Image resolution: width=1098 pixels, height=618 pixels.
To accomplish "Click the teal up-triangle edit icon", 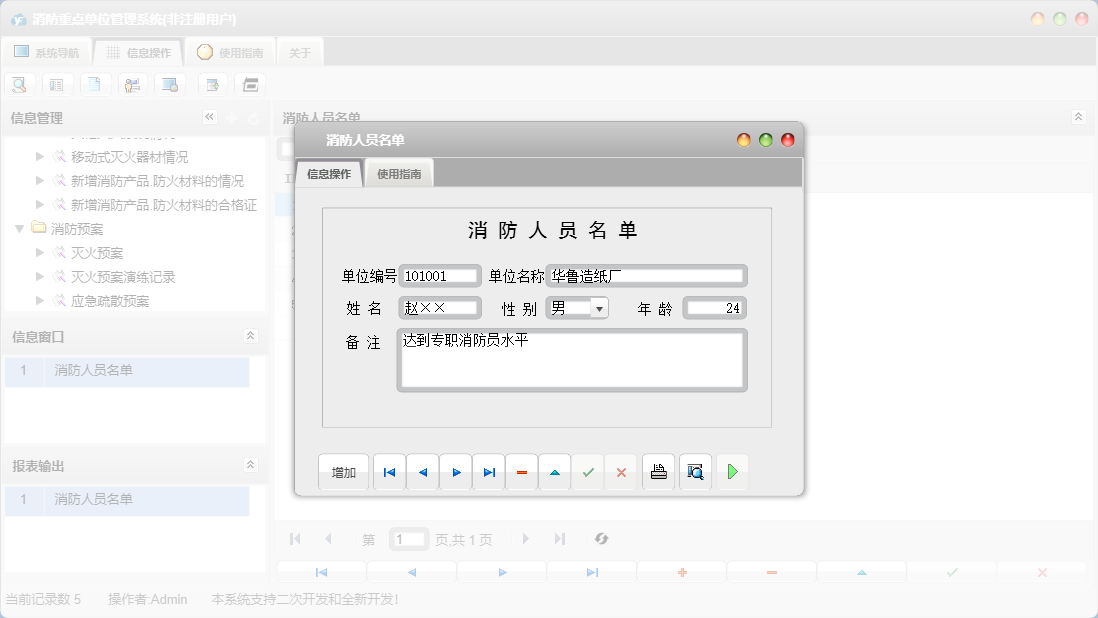I will coord(555,472).
